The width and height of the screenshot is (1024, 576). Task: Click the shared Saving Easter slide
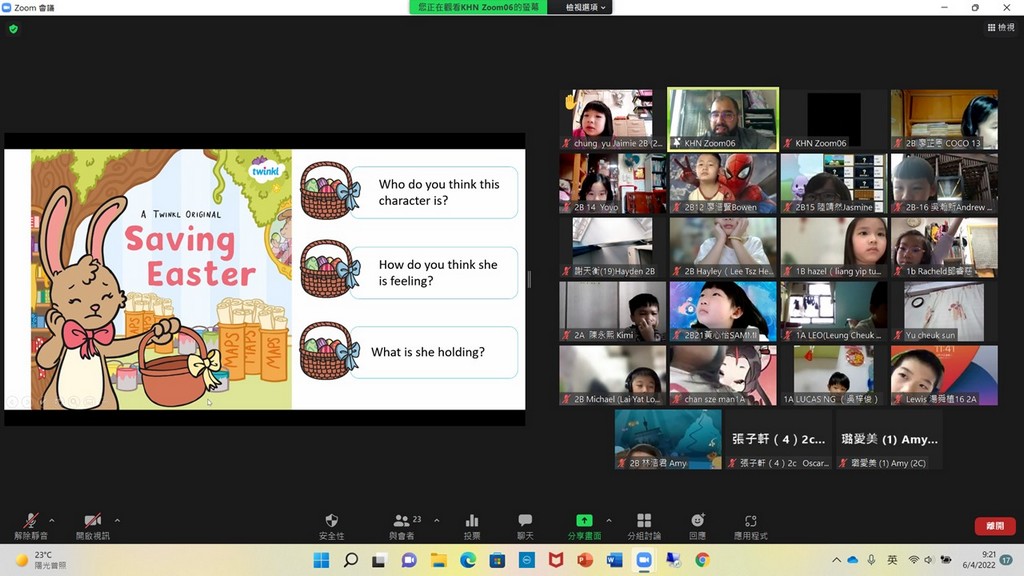point(264,280)
